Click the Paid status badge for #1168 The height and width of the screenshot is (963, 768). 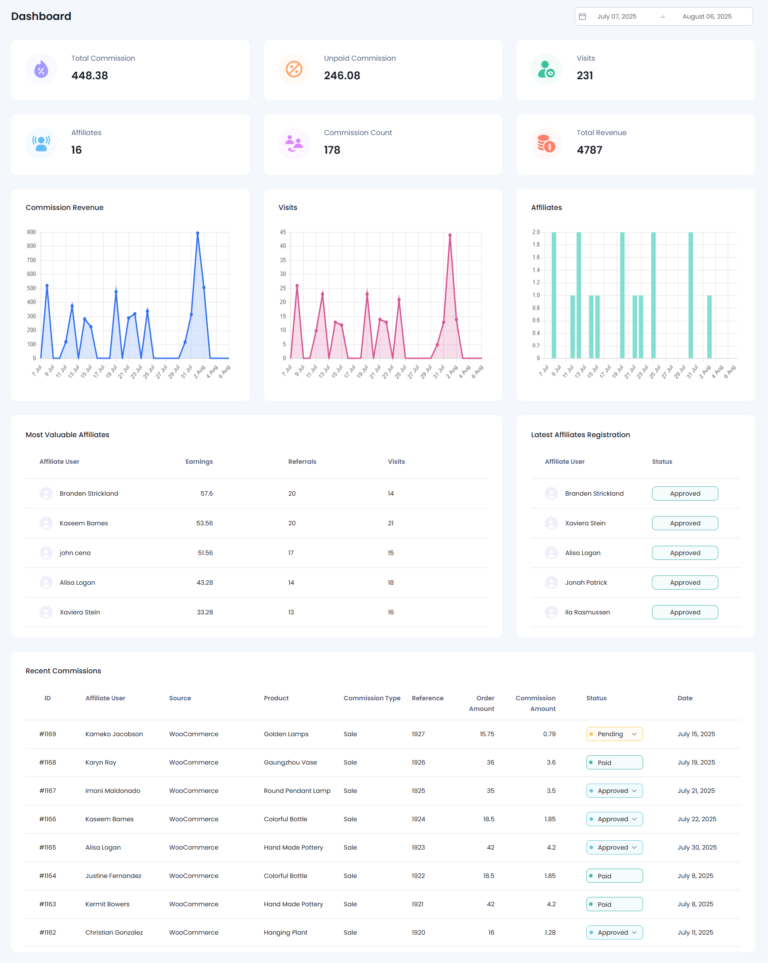tap(614, 763)
